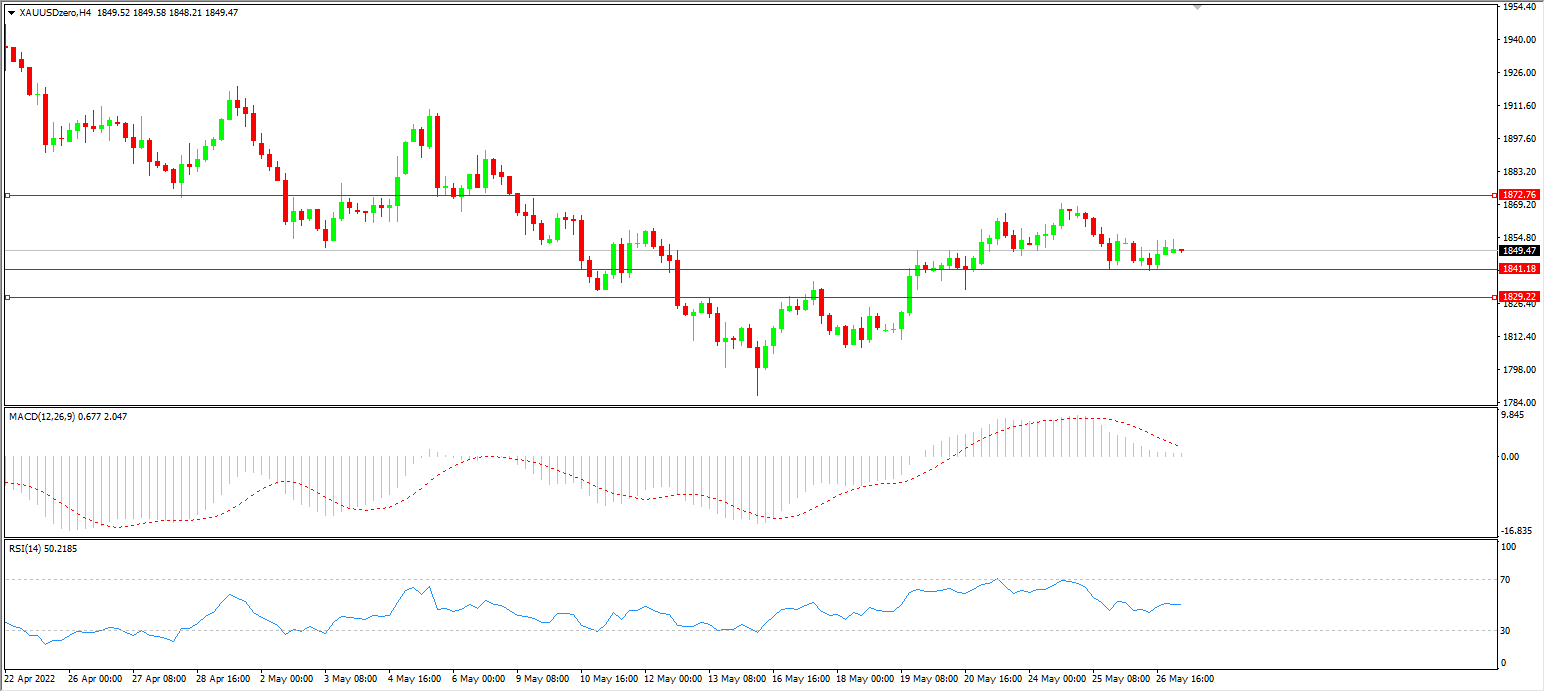Click price scale value 1897.60

click(x=1519, y=139)
